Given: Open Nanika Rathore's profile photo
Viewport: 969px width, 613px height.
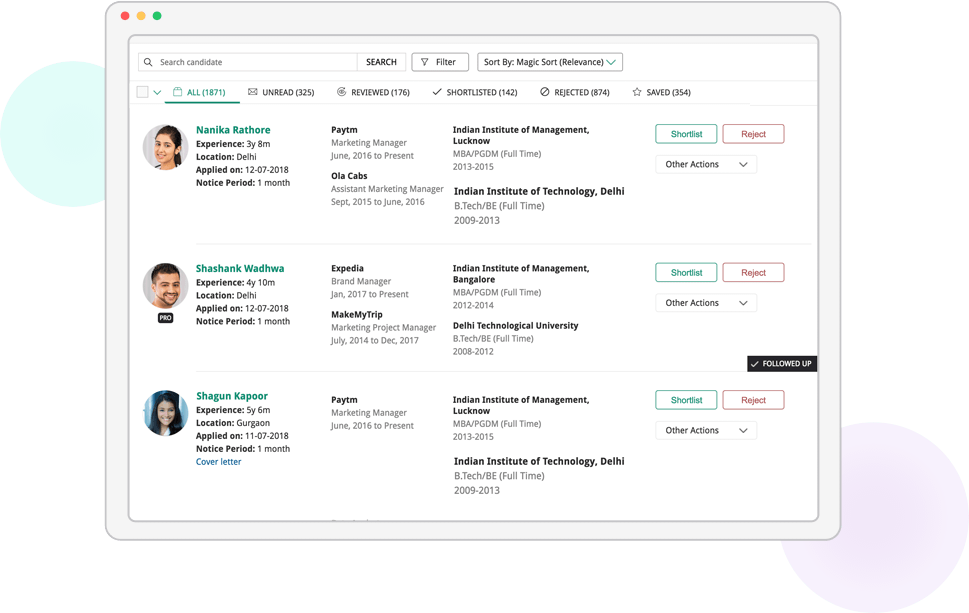Looking at the screenshot, I should (x=165, y=148).
